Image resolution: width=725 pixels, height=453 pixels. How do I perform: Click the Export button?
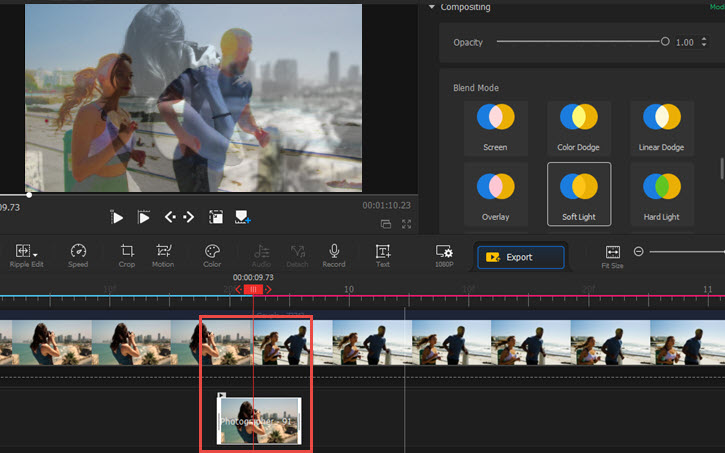coord(520,257)
